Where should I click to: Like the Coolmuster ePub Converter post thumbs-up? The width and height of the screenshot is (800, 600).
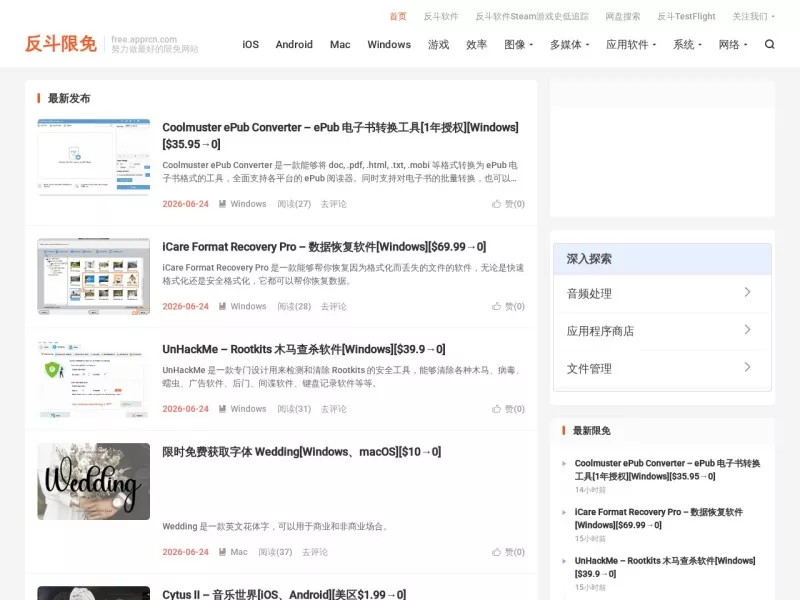[496, 204]
